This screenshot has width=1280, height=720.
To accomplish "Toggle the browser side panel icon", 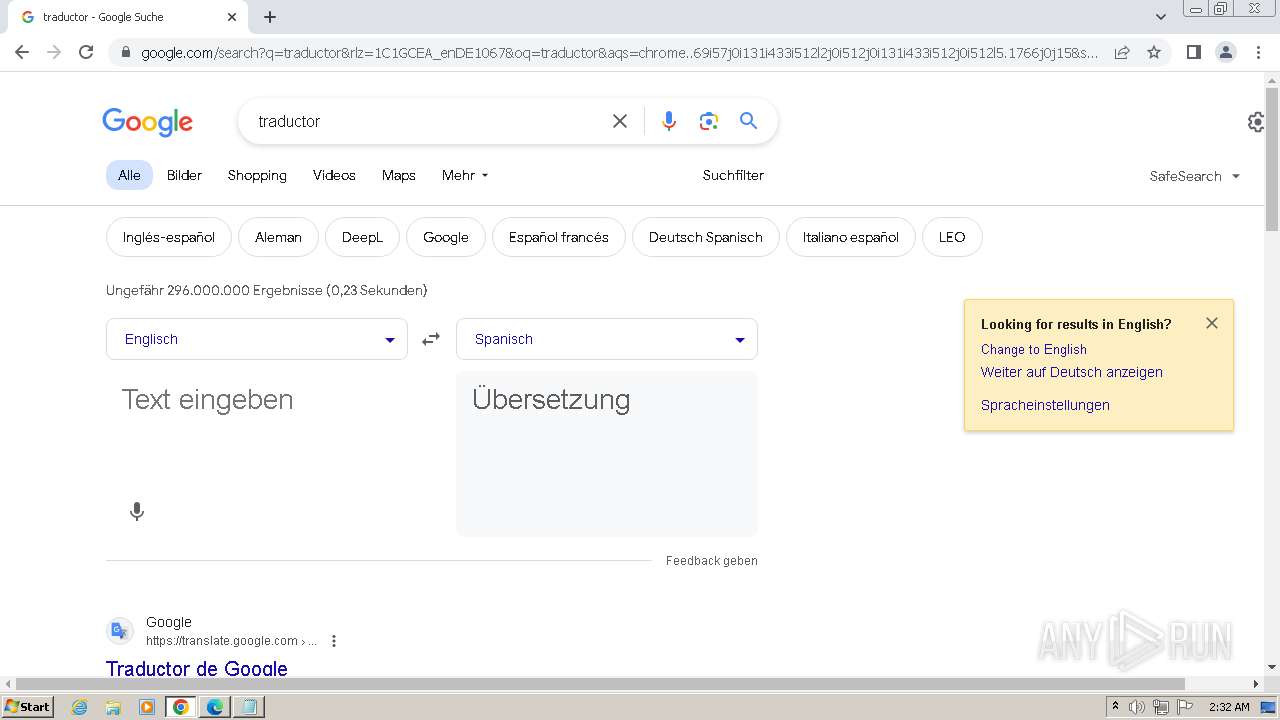I will (1193, 52).
